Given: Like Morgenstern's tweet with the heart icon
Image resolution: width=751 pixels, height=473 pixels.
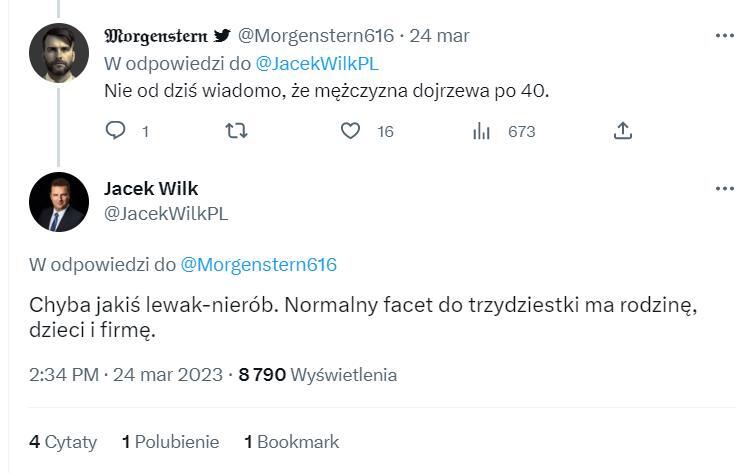Looking at the screenshot, I should (350, 131).
